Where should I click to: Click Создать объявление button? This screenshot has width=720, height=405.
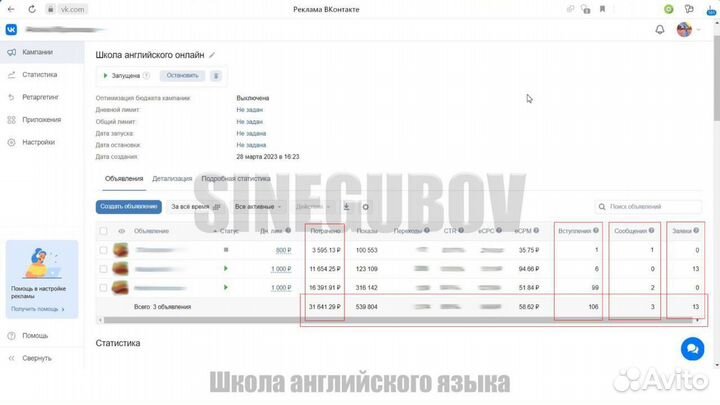pos(129,207)
